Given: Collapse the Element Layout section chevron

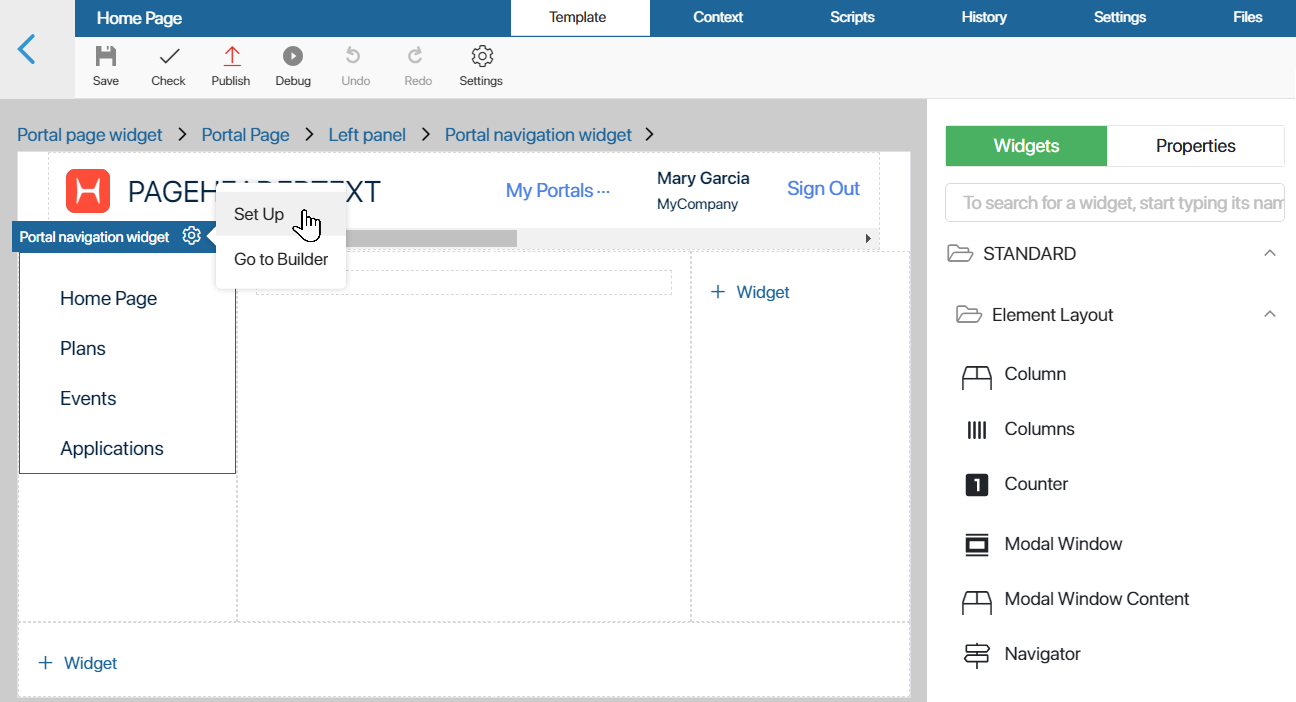Looking at the screenshot, I should pyautogui.click(x=1270, y=314).
